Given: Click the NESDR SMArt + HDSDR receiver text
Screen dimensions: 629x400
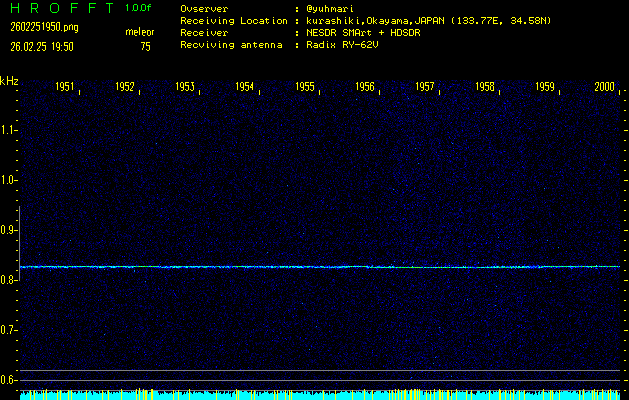Looking at the screenshot, I should coord(365,32).
